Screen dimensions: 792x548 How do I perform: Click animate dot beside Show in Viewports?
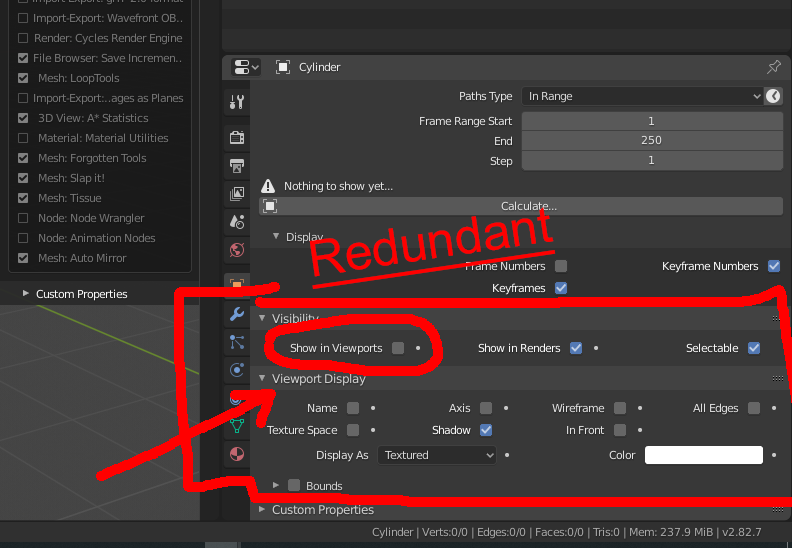pos(418,348)
